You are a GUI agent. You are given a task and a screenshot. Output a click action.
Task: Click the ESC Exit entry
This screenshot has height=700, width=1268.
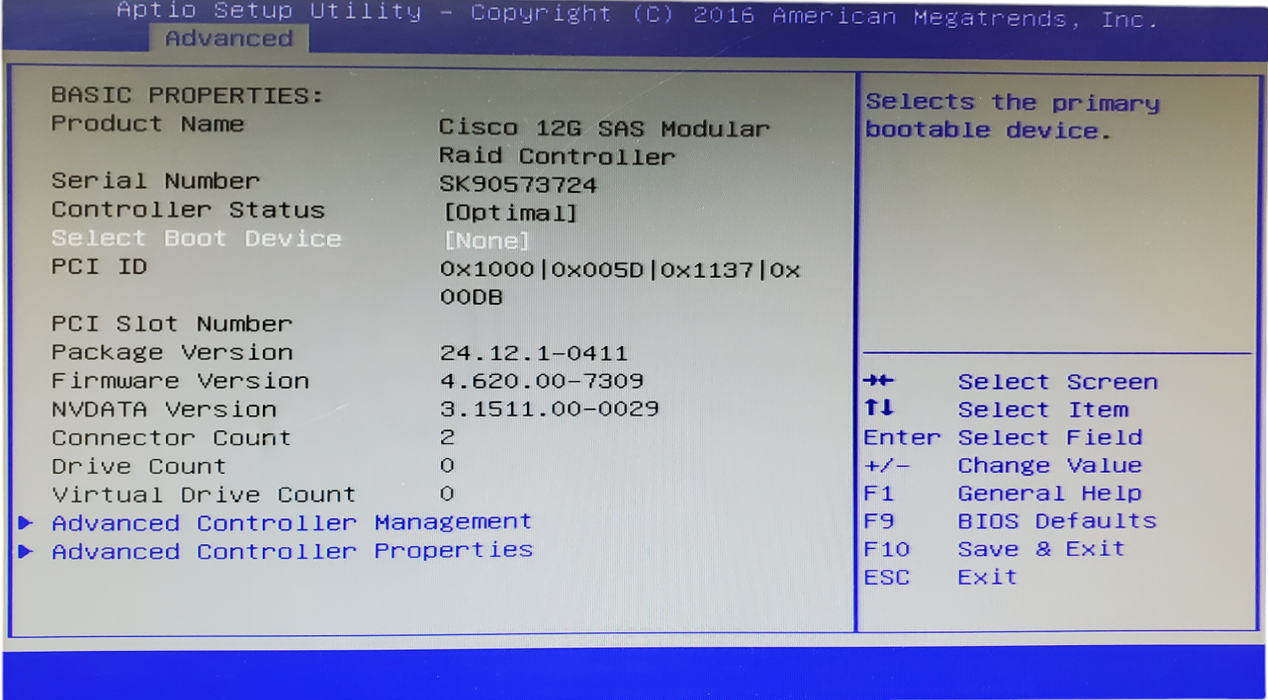940,577
